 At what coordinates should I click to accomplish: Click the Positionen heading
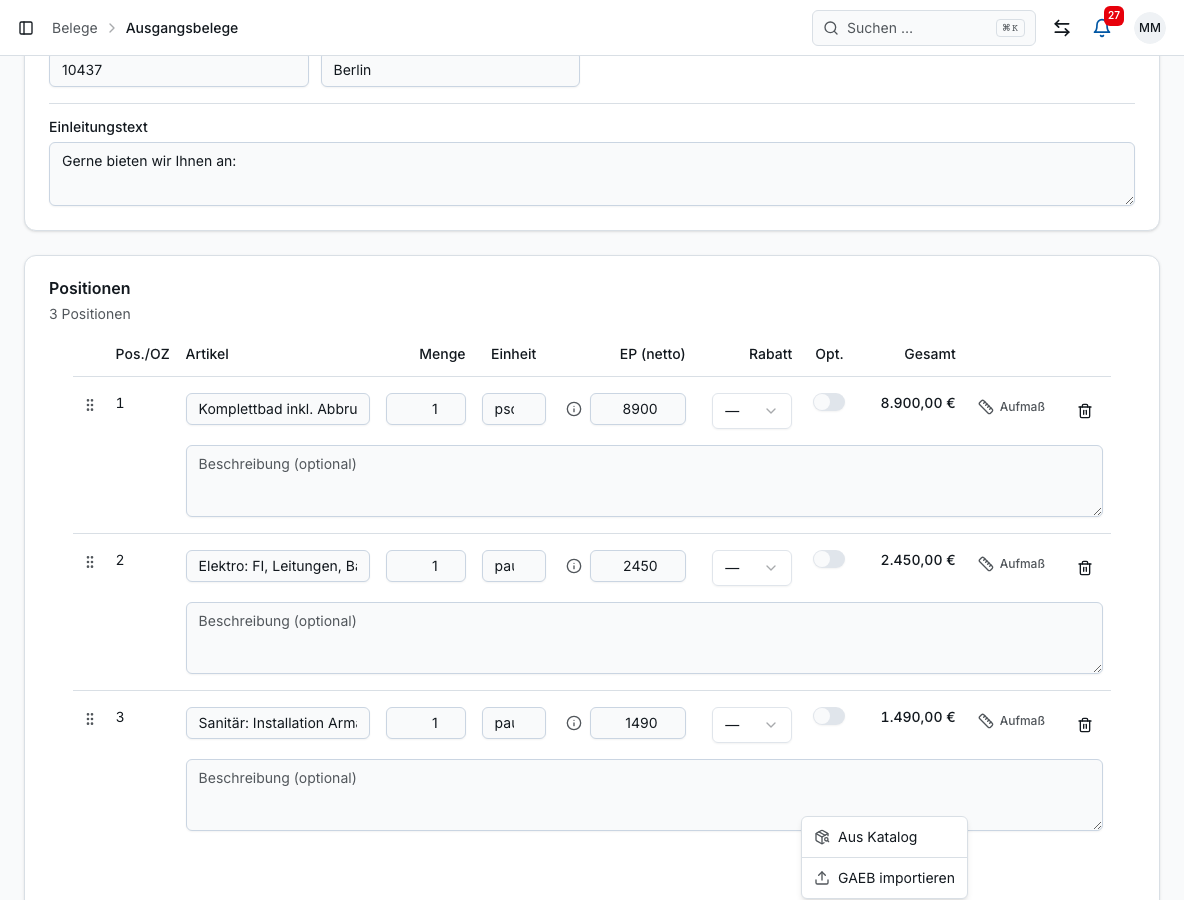[90, 288]
